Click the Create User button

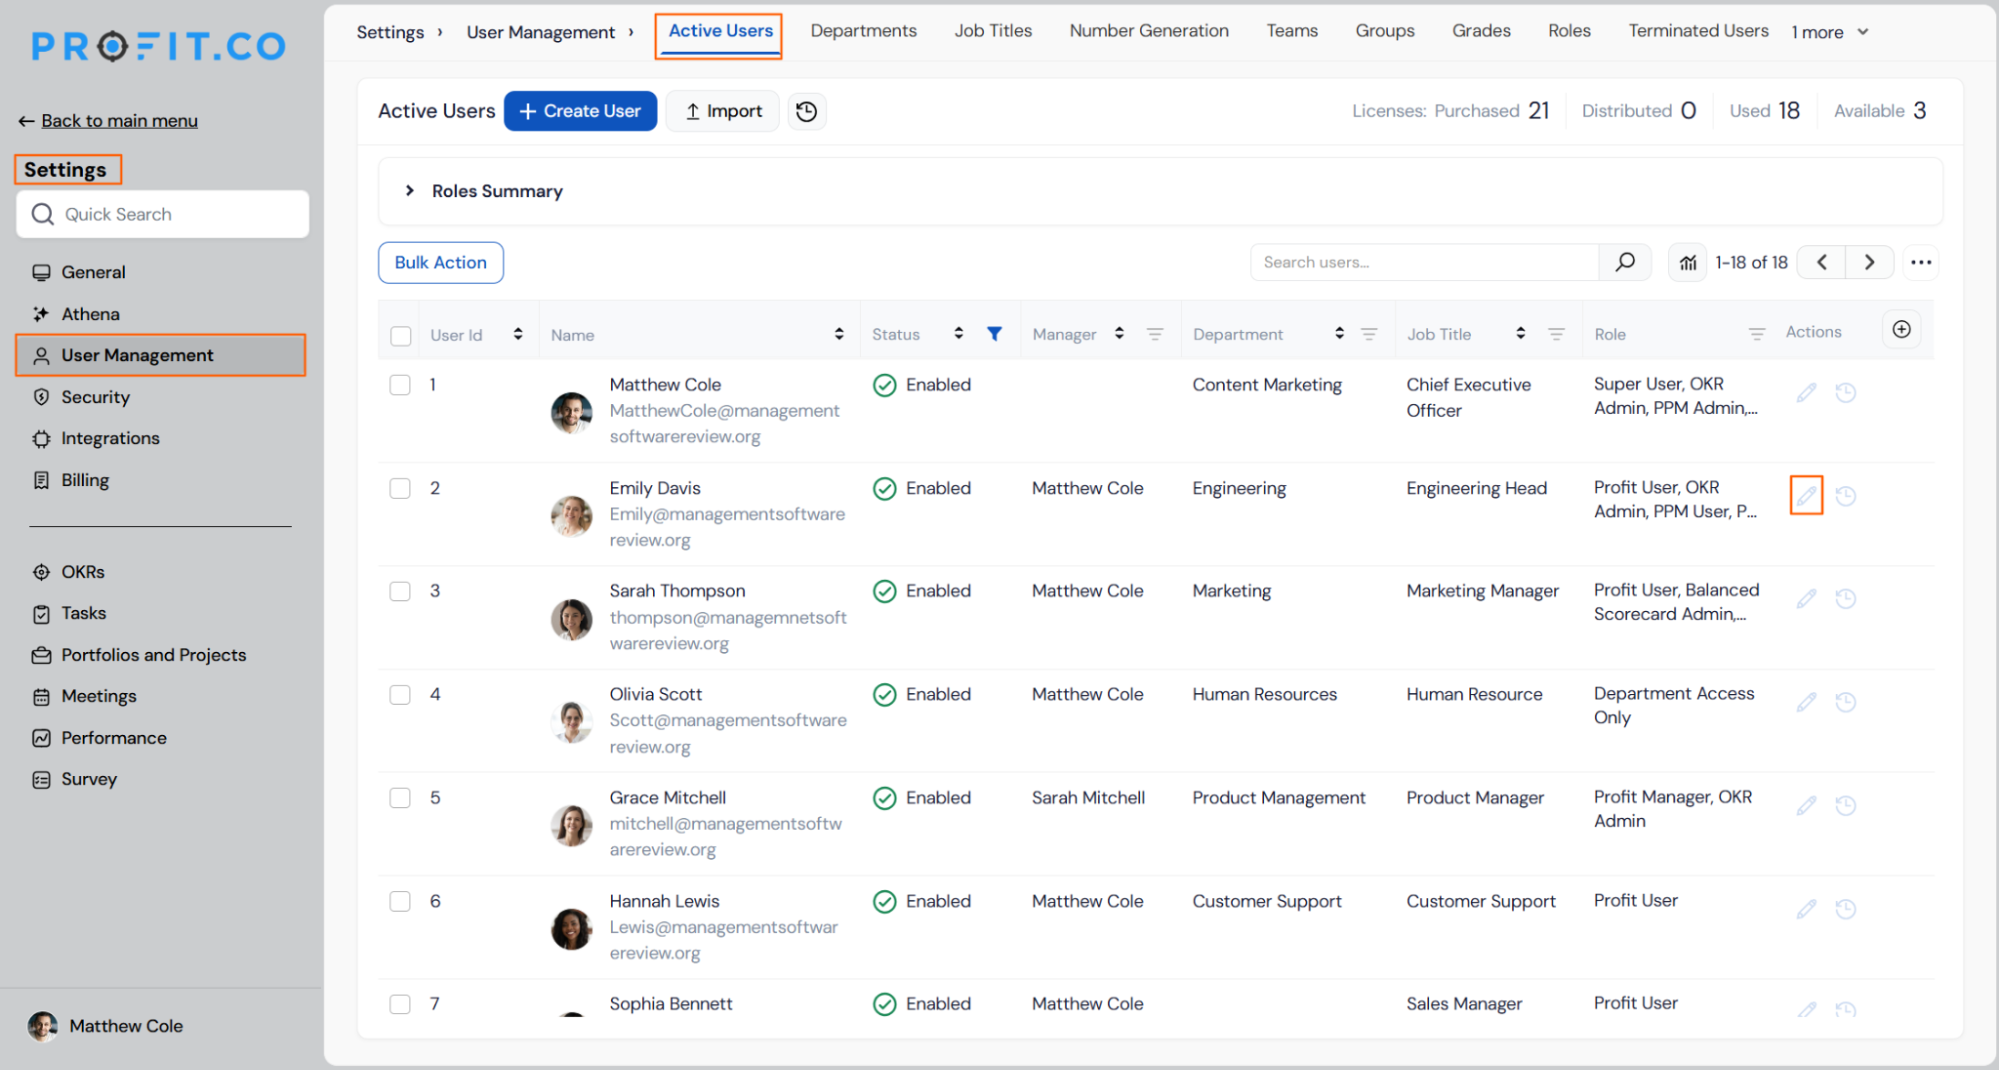[x=580, y=111]
